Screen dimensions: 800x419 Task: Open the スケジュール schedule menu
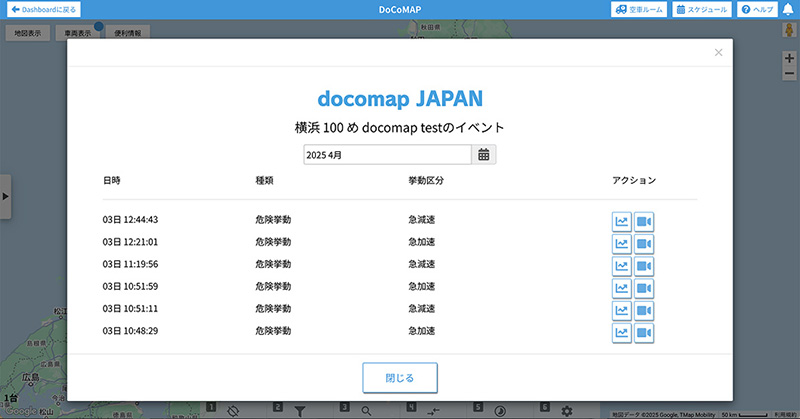coord(702,9)
